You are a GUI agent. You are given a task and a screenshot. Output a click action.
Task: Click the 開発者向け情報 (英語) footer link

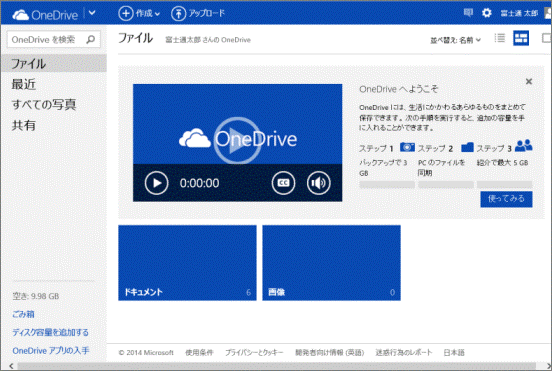click(x=330, y=352)
